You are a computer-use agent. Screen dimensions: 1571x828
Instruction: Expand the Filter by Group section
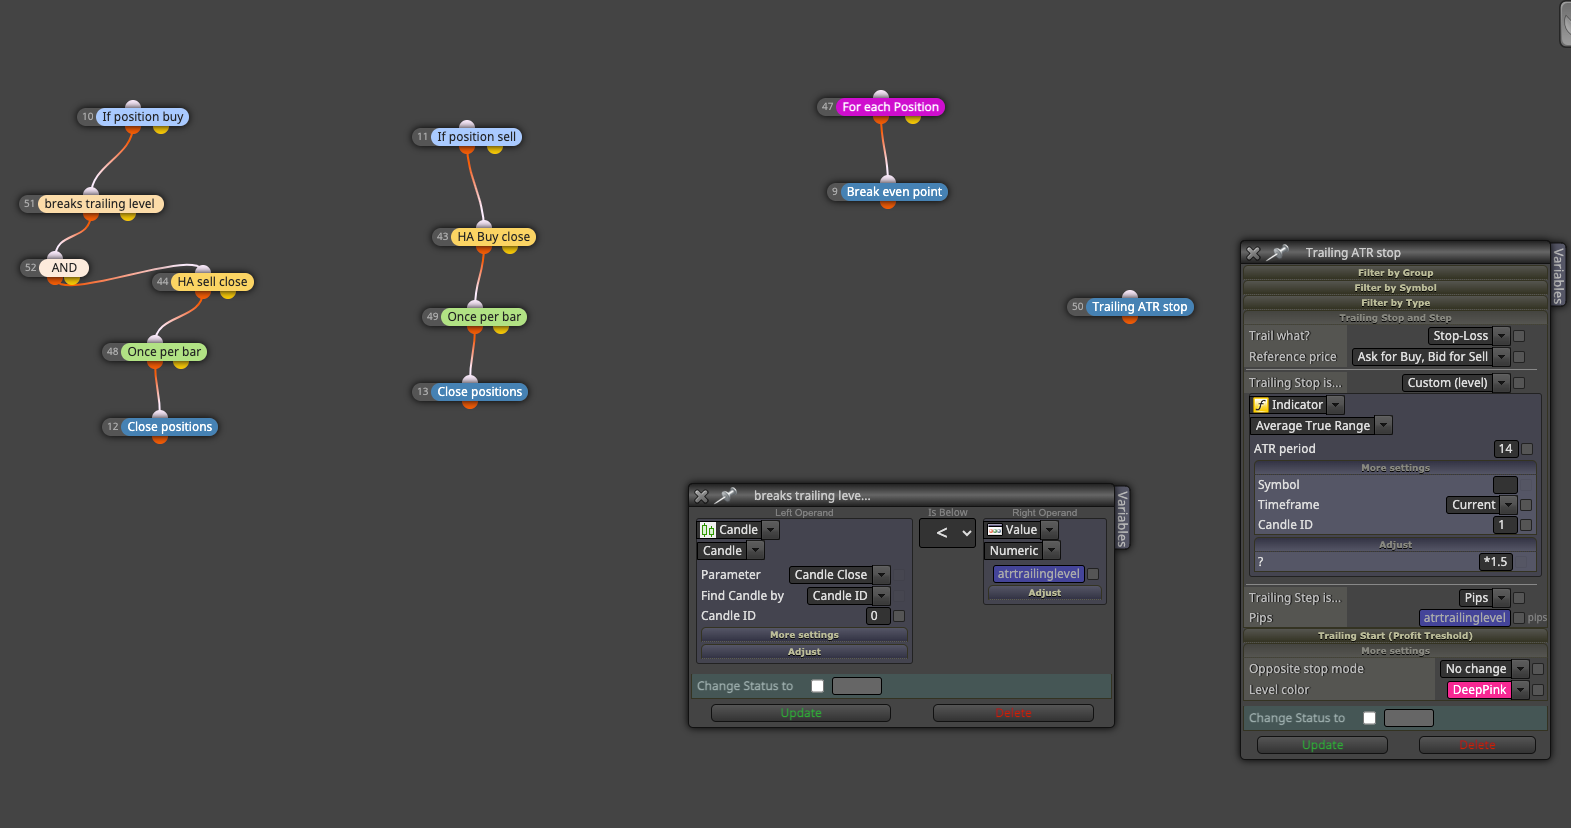point(1395,273)
